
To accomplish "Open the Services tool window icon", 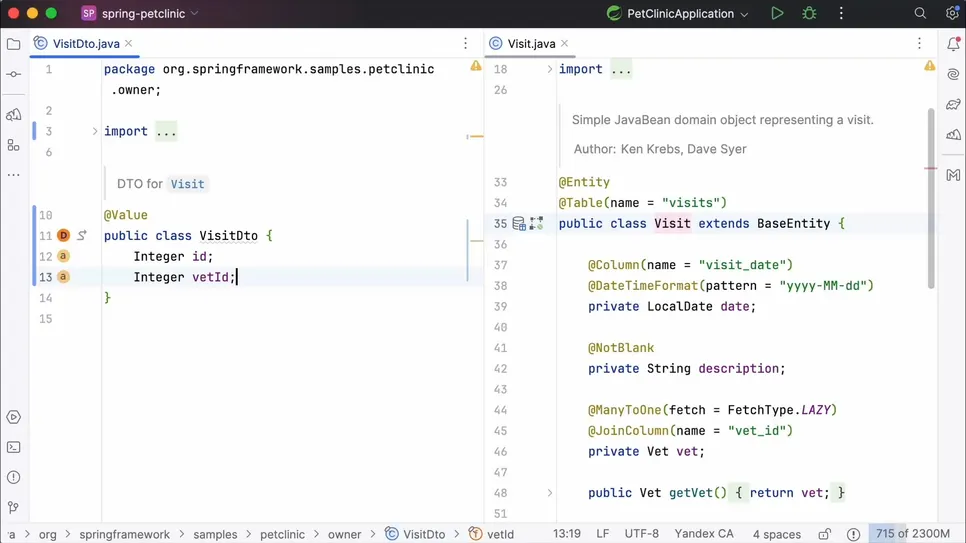I will pyautogui.click(x=14, y=417).
